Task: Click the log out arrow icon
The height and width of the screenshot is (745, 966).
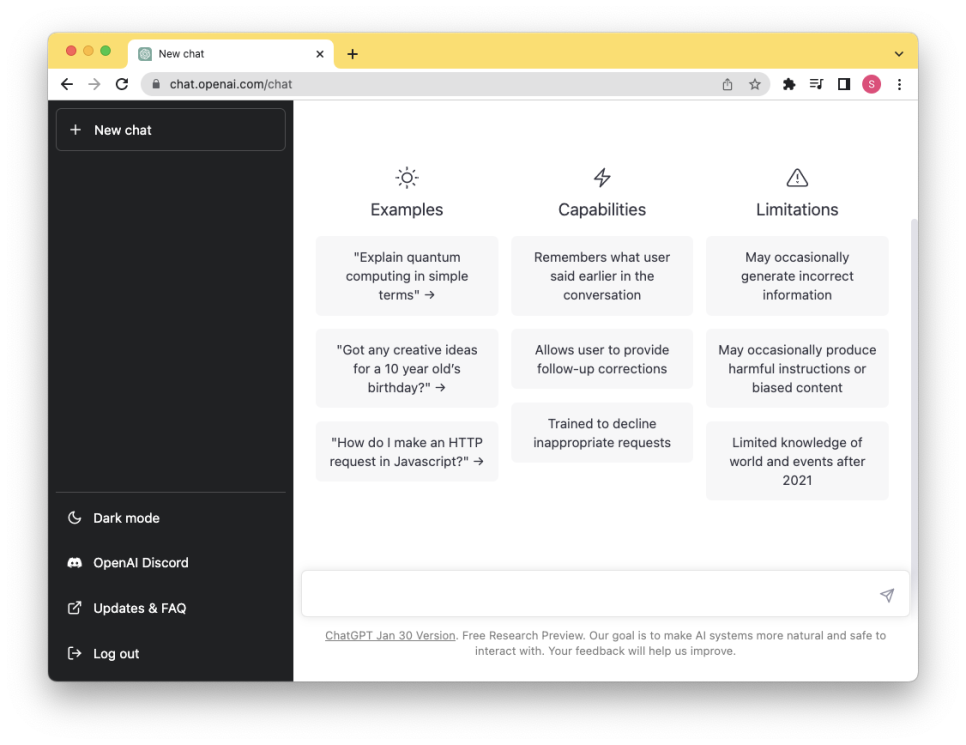Action: [75, 654]
